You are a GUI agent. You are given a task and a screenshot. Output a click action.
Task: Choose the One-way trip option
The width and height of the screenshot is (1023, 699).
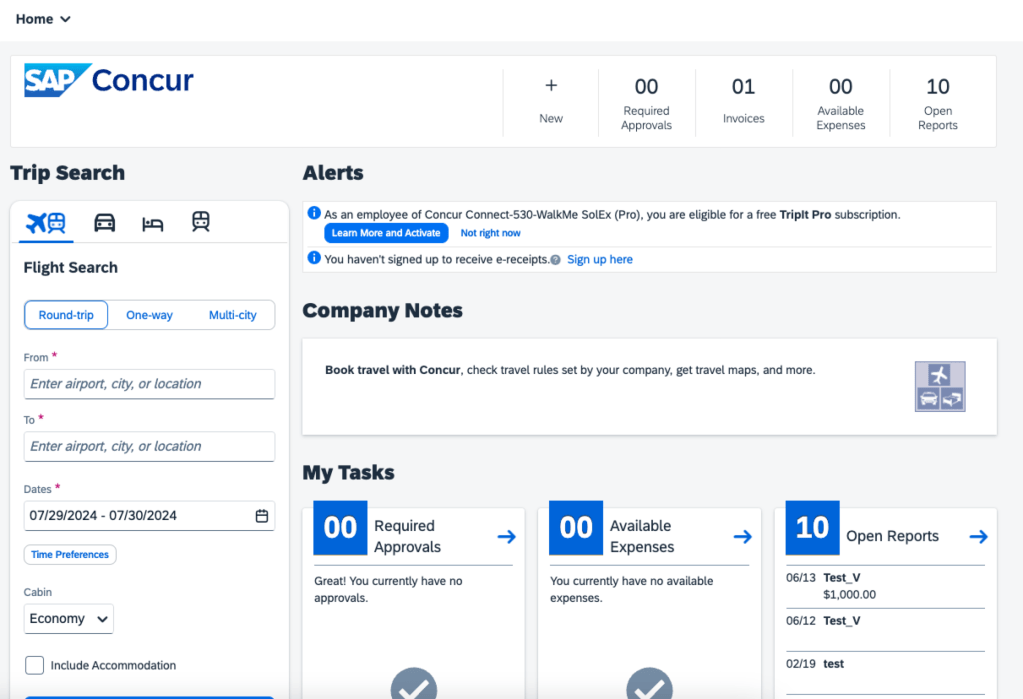point(149,315)
